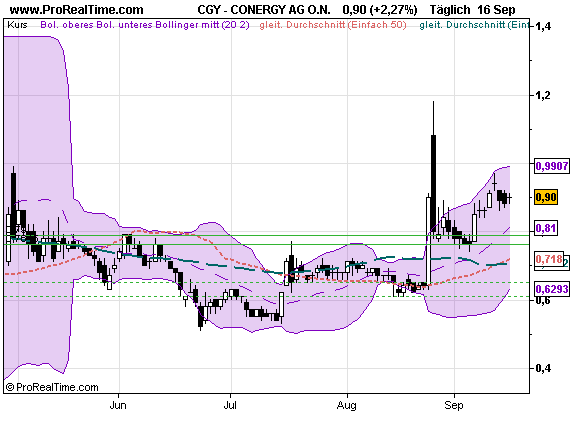Click the 0,9907 upper Bollinger value box
The width and height of the screenshot is (580, 425).
tap(552, 166)
